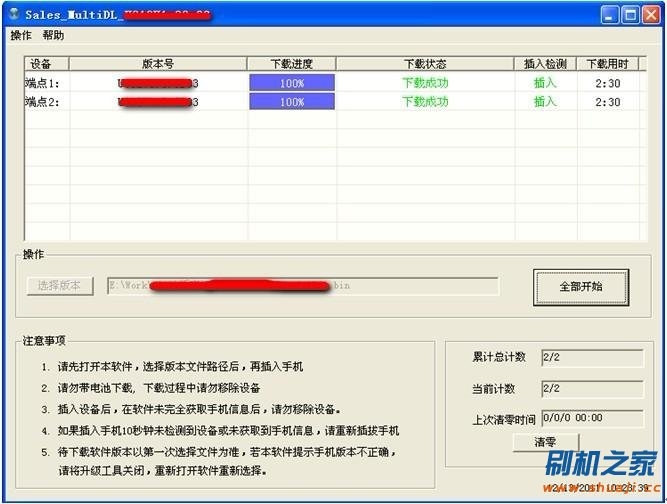Minimize the Sales_MultiDL window
This screenshot has height=504, width=667.
coord(610,15)
